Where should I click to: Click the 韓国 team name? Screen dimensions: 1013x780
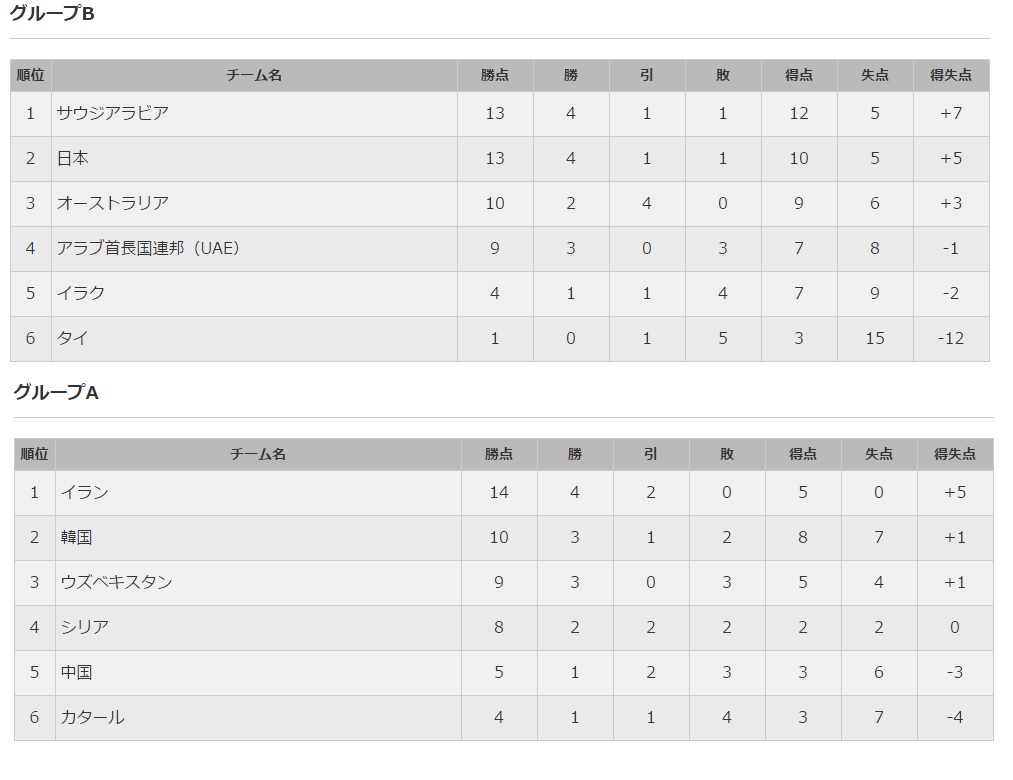77,537
